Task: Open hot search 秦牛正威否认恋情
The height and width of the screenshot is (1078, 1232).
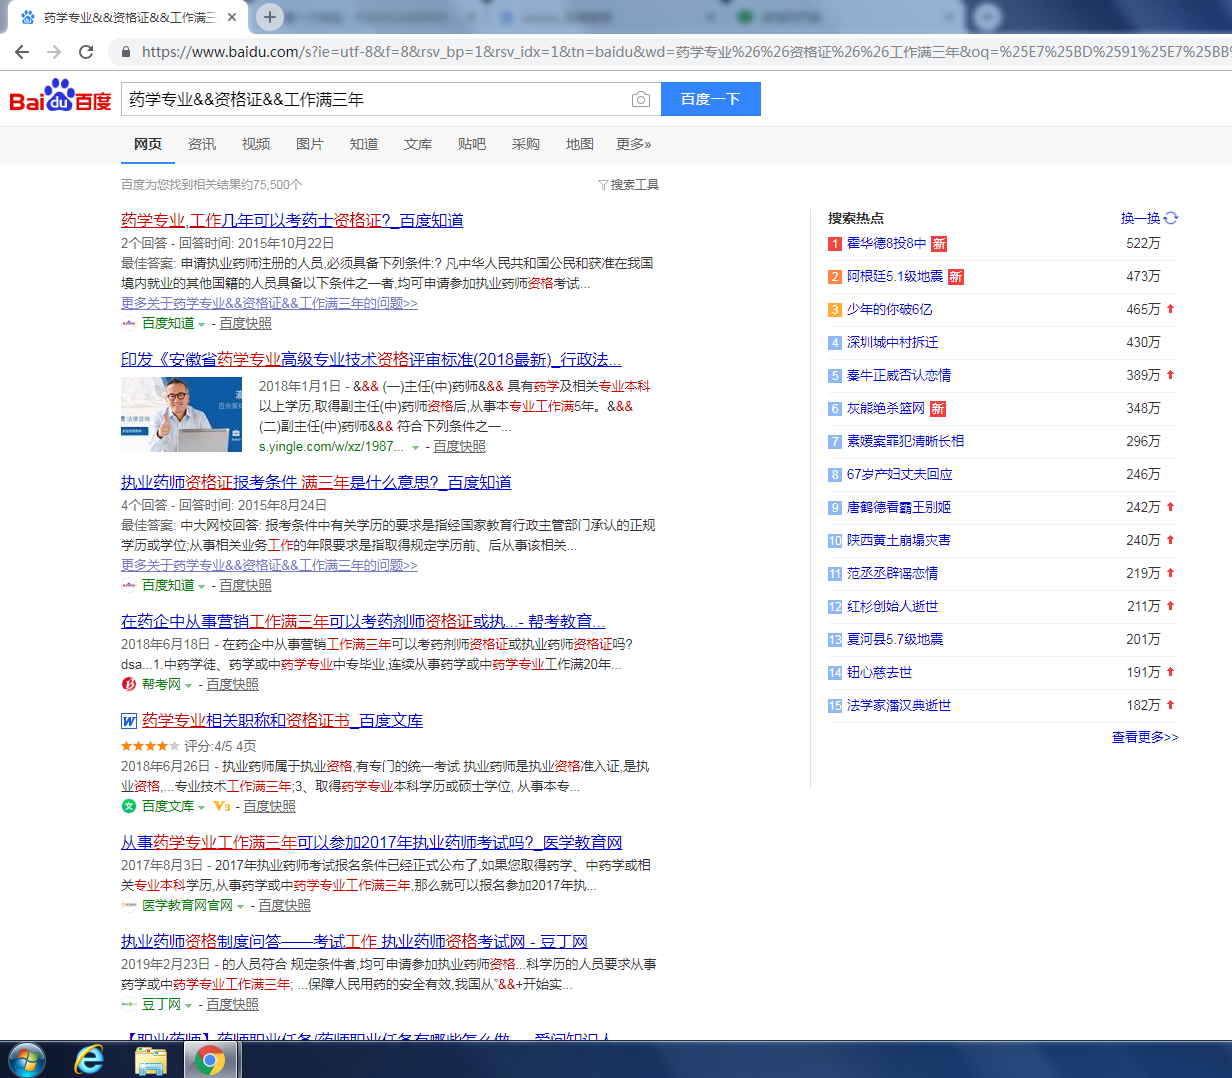Action: tap(899, 375)
